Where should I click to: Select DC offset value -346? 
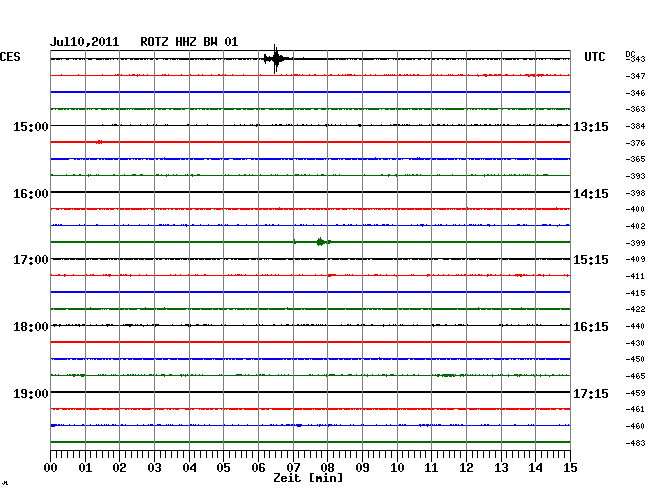tap(635, 93)
